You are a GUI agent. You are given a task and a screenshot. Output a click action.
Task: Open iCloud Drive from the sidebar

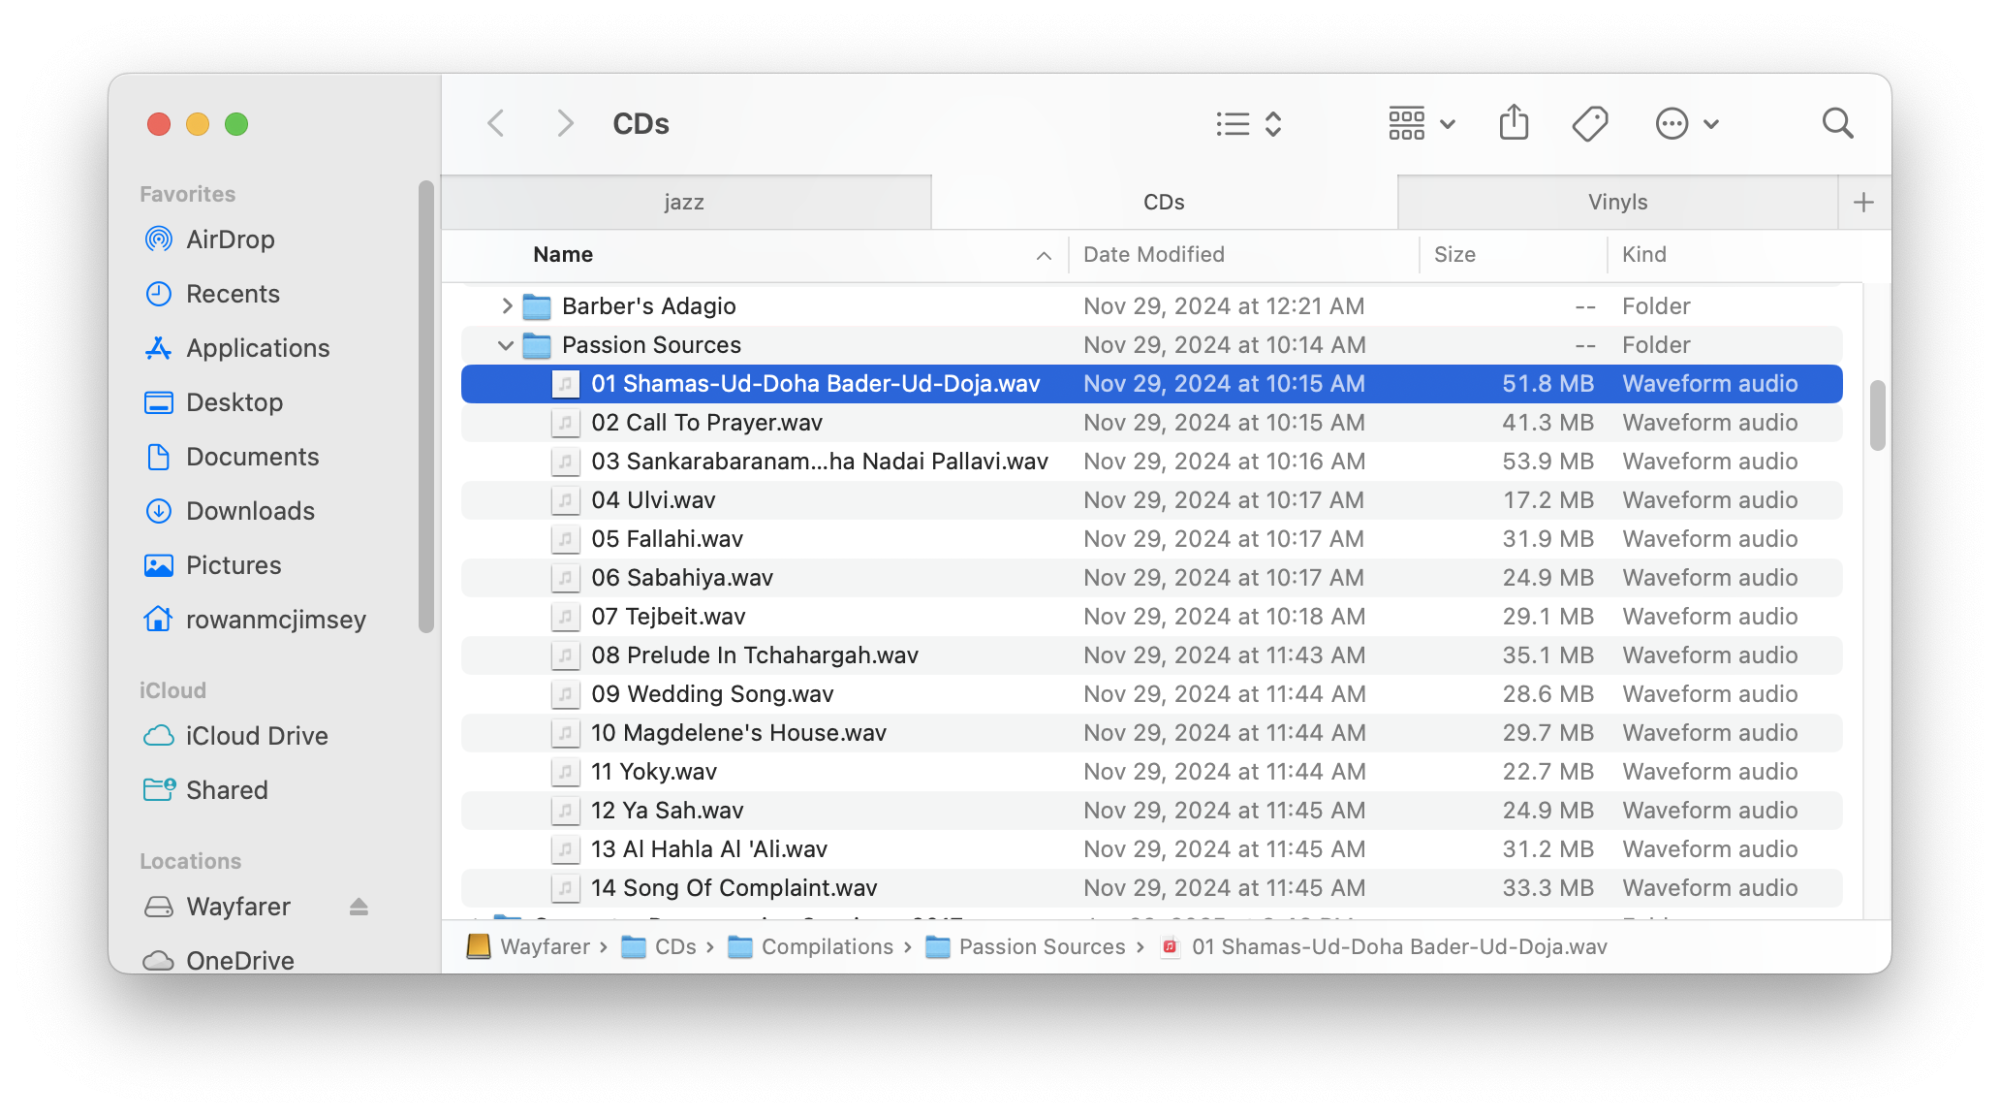tap(256, 735)
